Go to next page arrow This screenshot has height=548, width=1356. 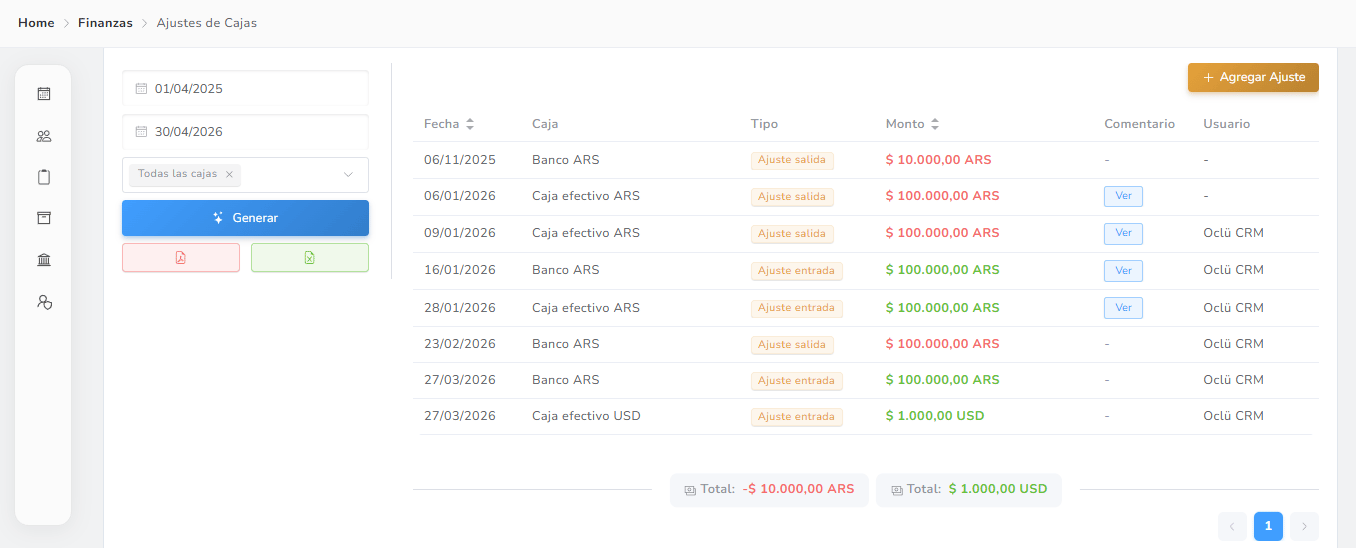[1304, 526]
